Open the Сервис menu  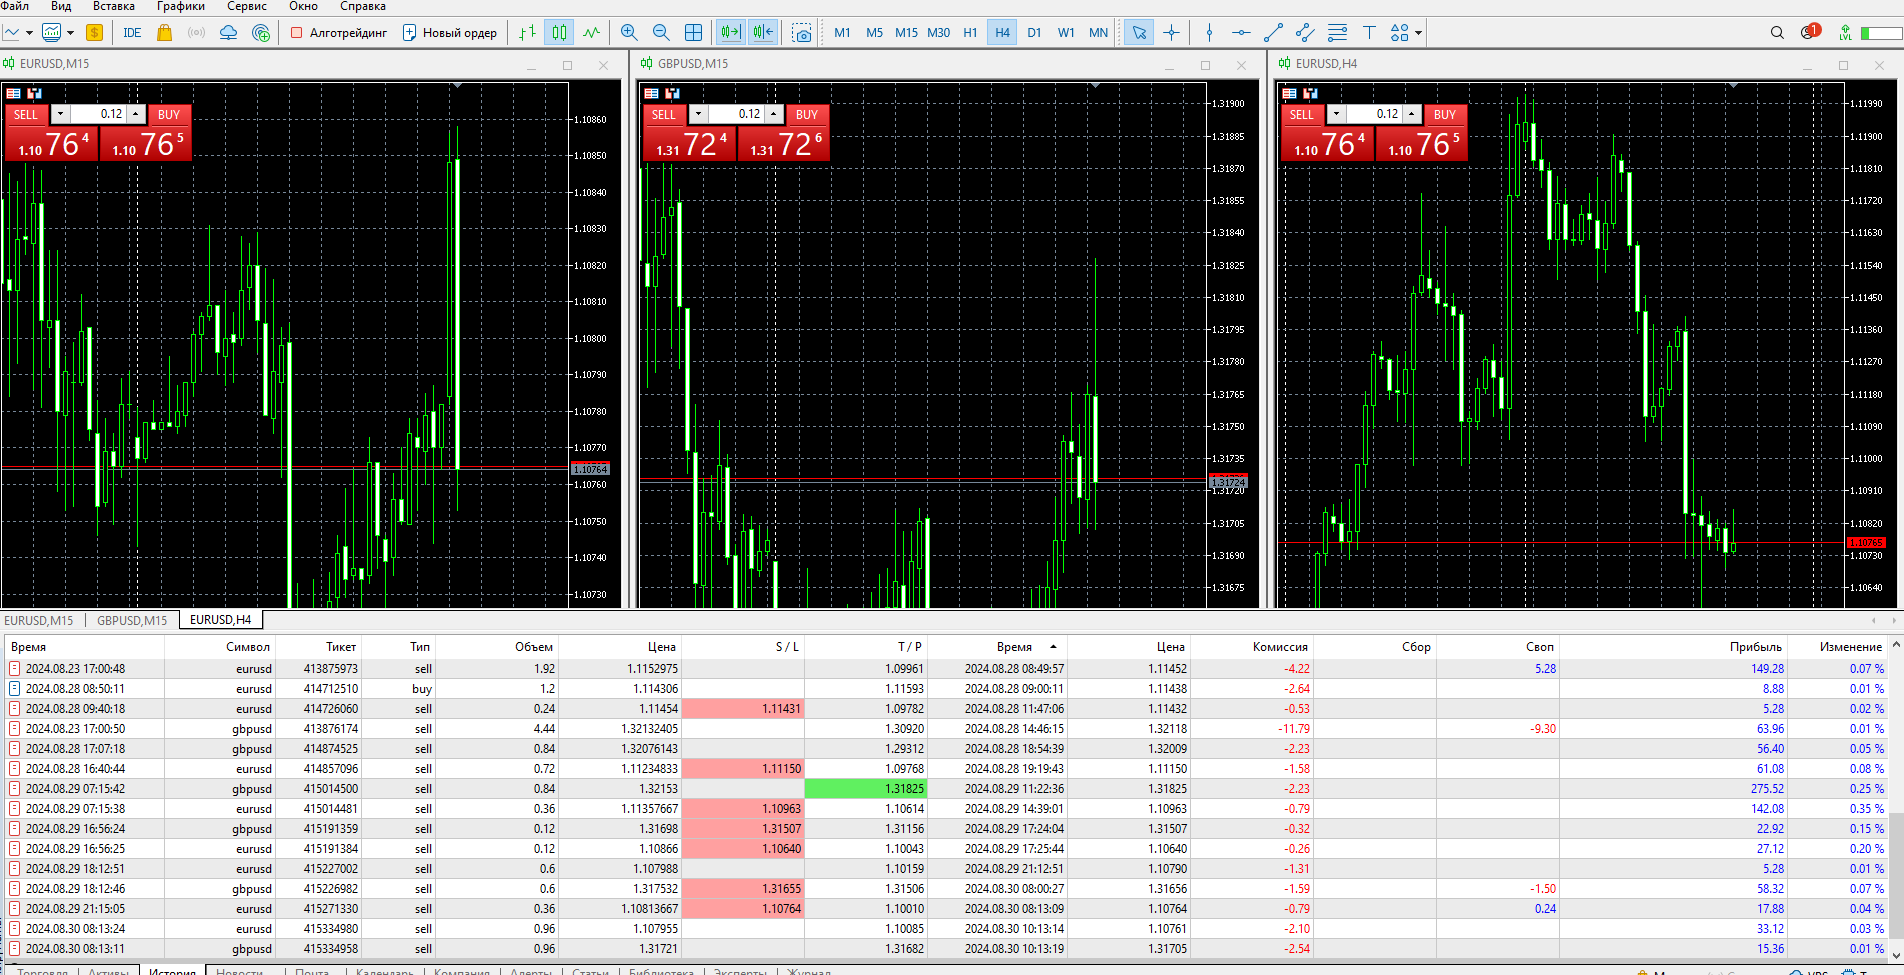(x=247, y=6)
